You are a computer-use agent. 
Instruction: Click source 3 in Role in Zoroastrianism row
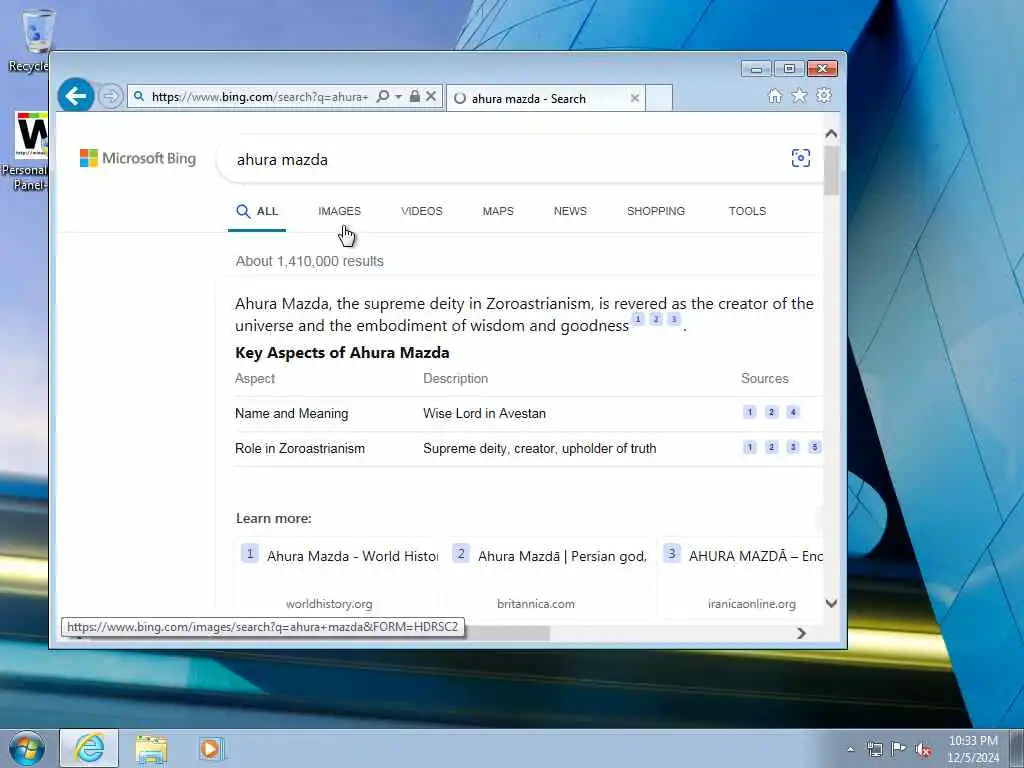[x=793, y=447]
